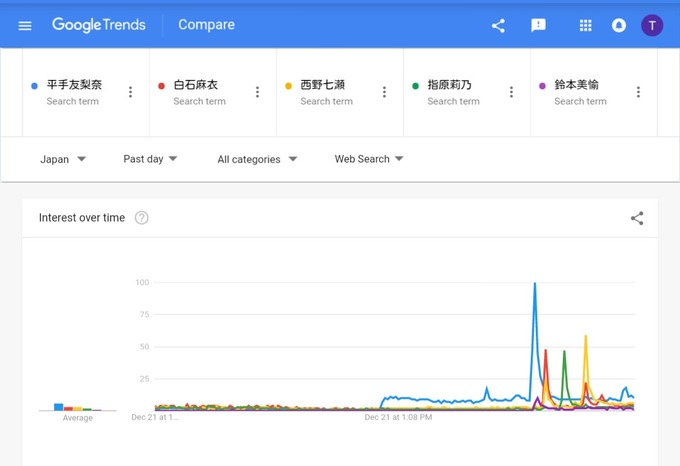Click the share icon in header
This screenshot has width=680, height=466.
498,25
